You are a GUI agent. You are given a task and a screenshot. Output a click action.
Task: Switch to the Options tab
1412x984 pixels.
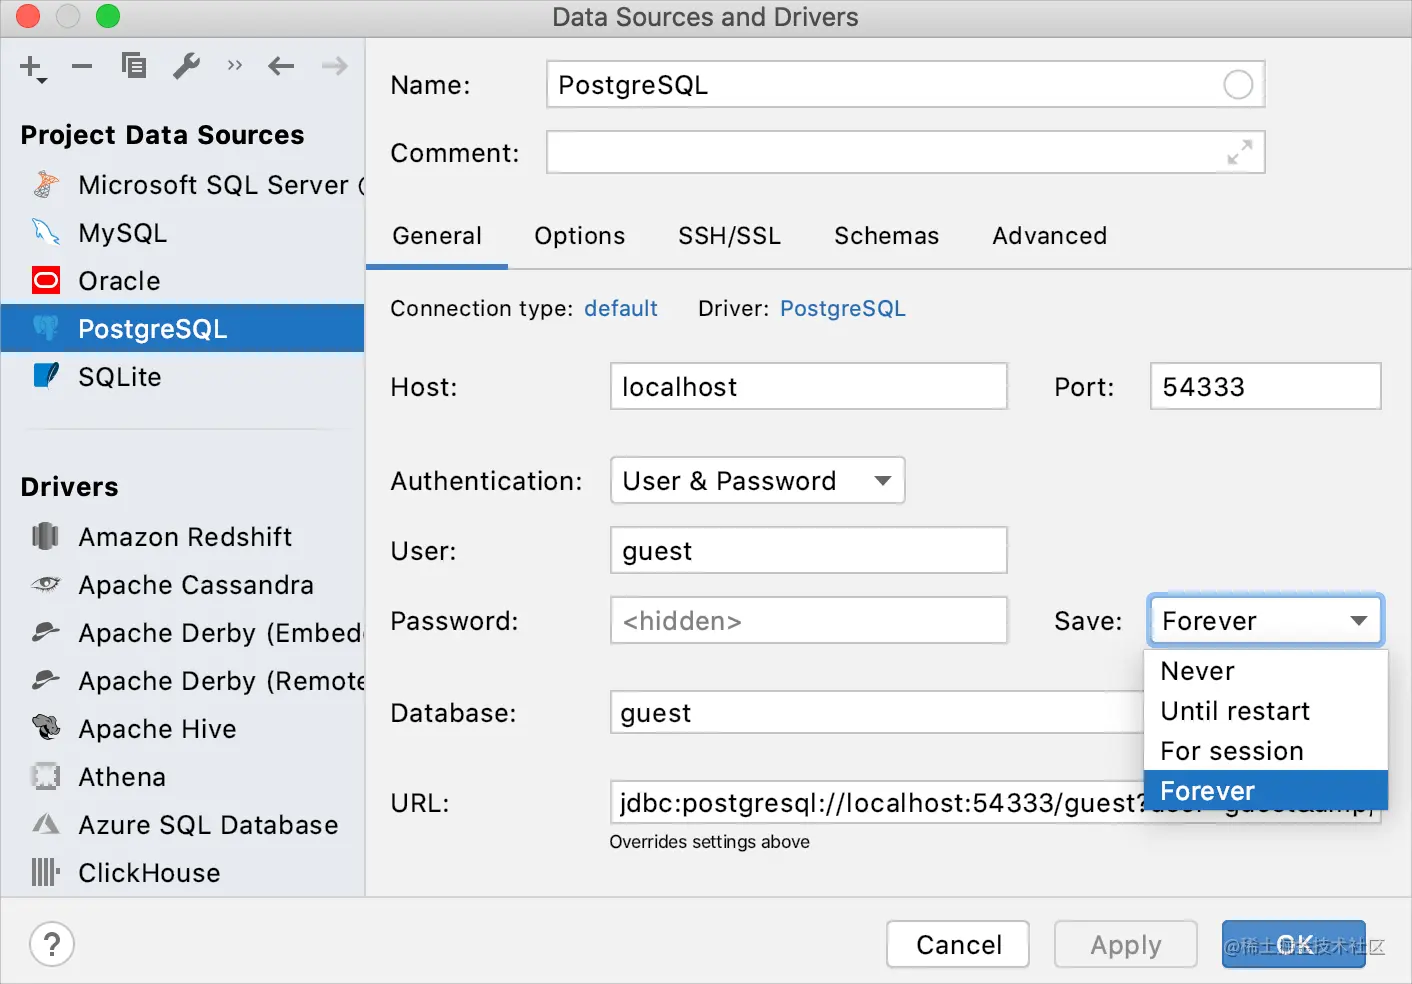[580, 236]
